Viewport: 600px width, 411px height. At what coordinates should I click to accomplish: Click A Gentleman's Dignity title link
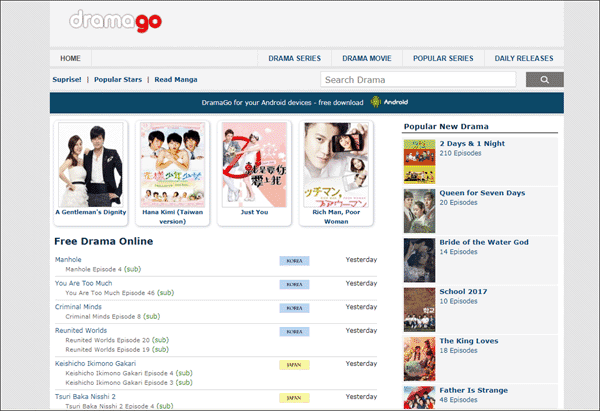pos(91,212)
